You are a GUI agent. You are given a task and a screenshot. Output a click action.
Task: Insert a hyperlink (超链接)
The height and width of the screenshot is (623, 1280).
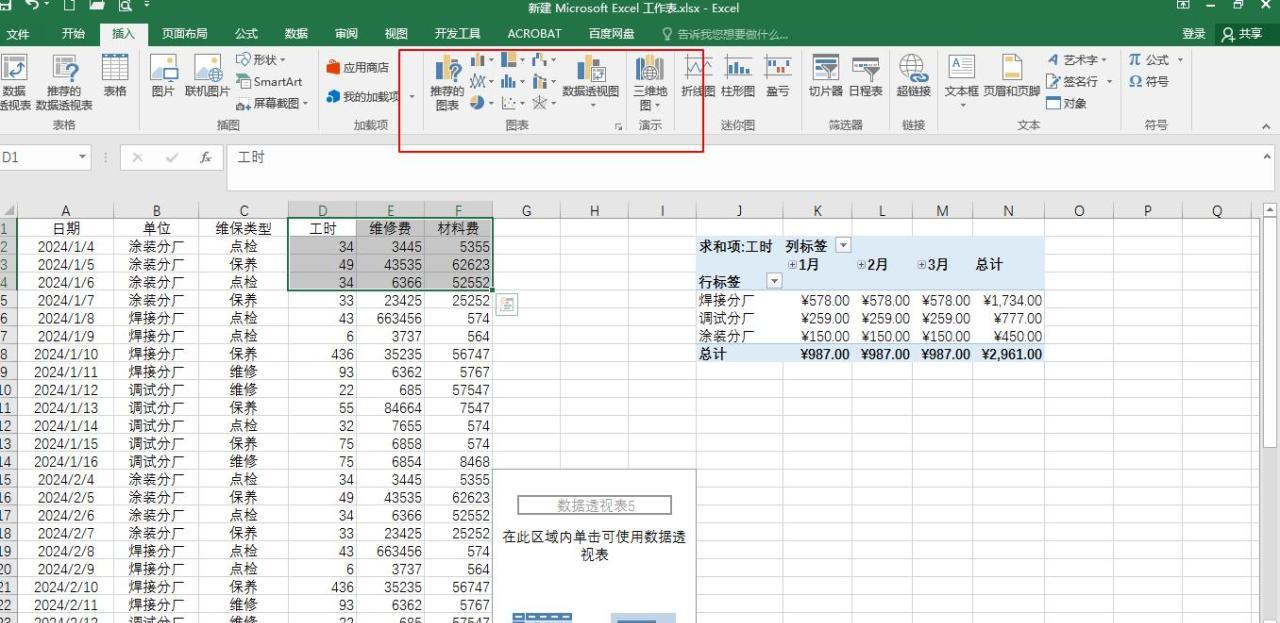[x=913, y=76]
